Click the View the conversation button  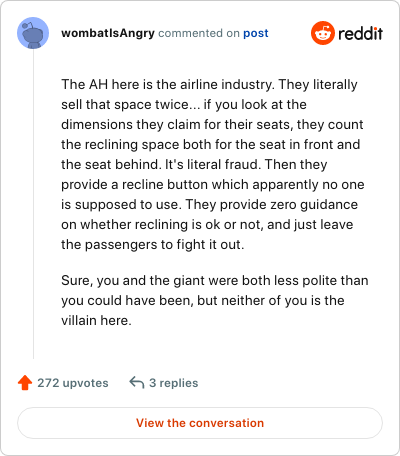(200, 423)
